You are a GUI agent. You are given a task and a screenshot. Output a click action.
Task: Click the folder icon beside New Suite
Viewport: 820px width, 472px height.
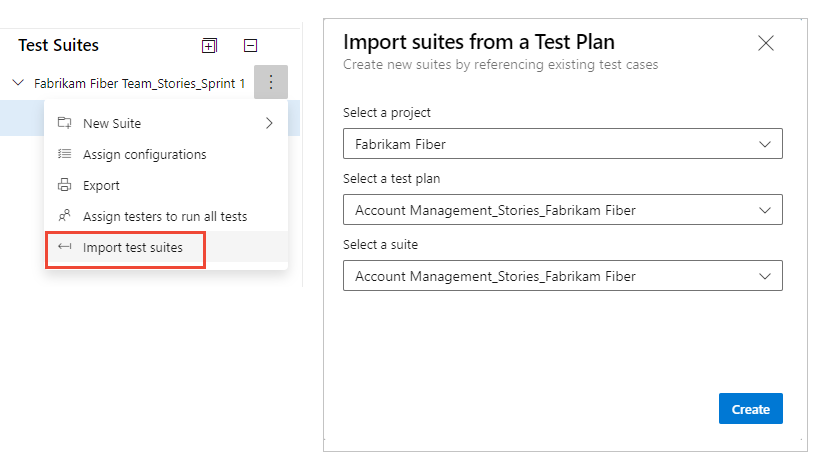tap(65, 123)
